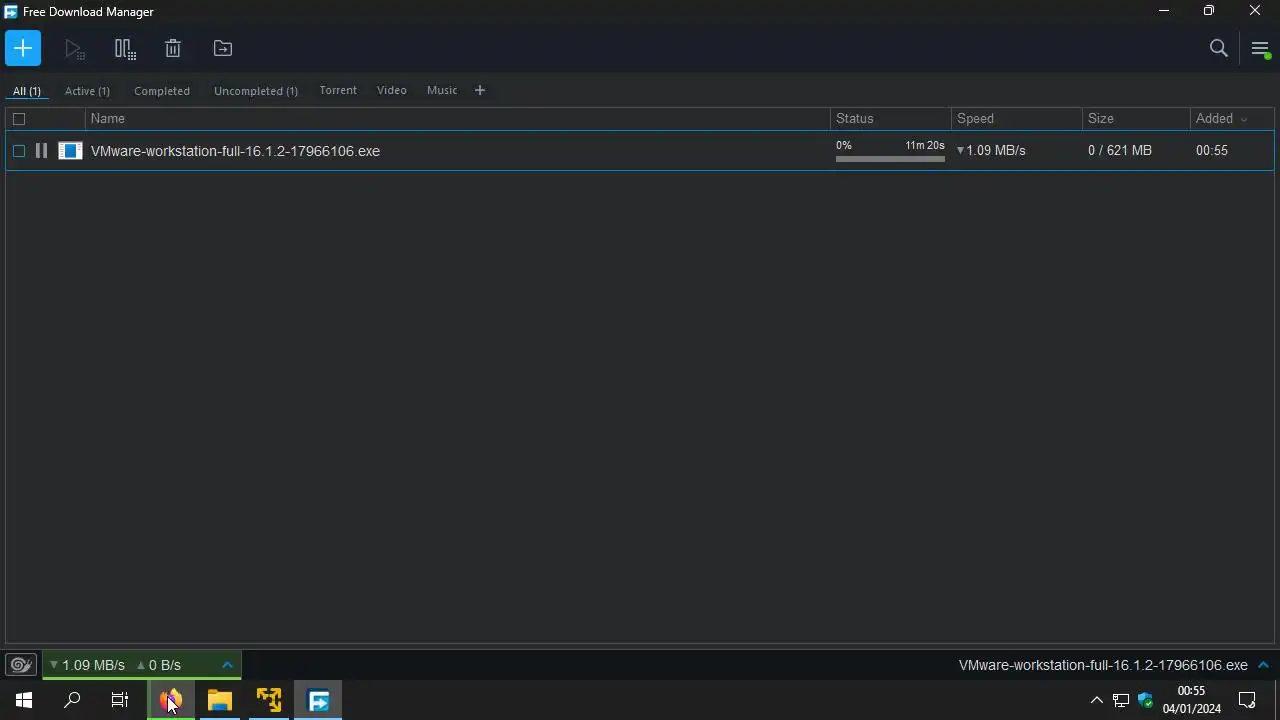Screen dimensions: 1280x720
Task: Click the app icon in the title bar
Action: tap(11, 11)
